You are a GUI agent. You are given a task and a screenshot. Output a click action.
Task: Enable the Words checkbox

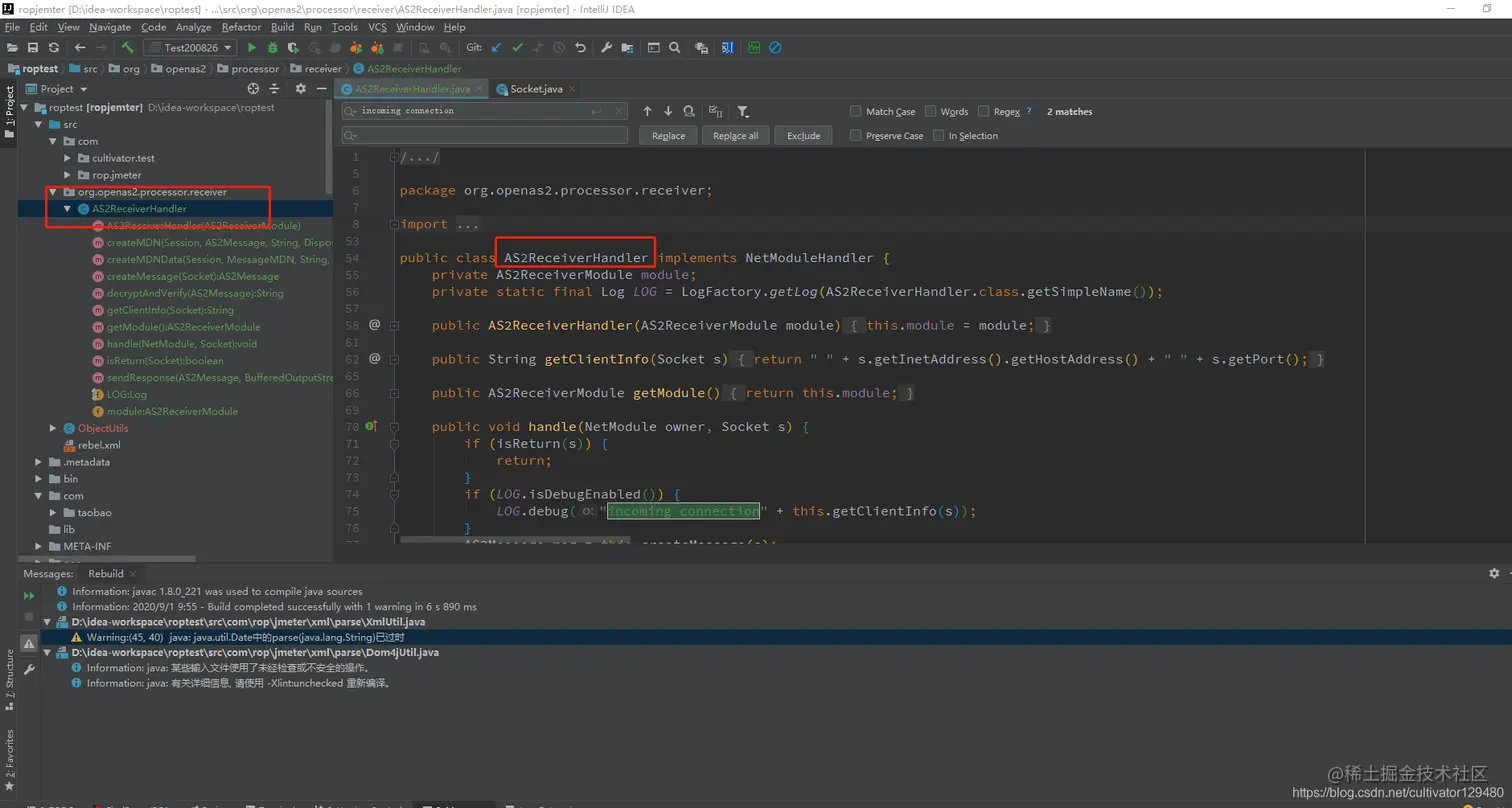tap(931, 111)
